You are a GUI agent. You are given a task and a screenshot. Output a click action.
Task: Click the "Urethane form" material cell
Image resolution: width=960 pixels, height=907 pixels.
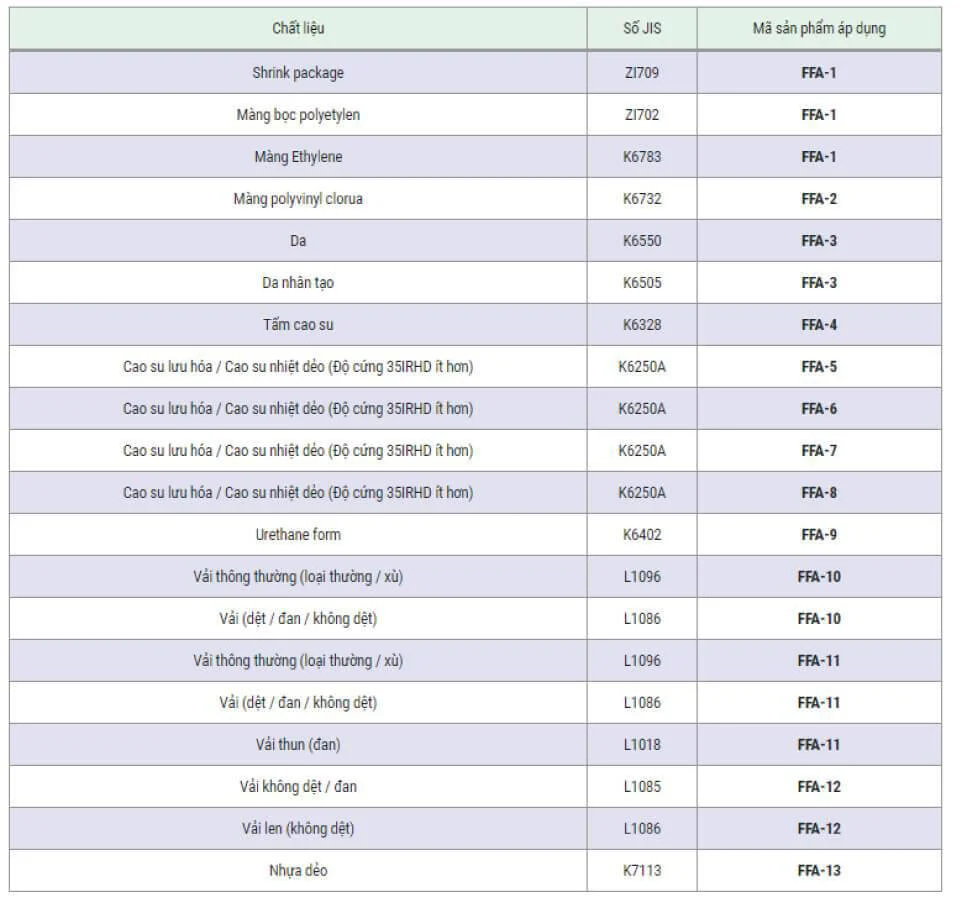pos(298,535)
